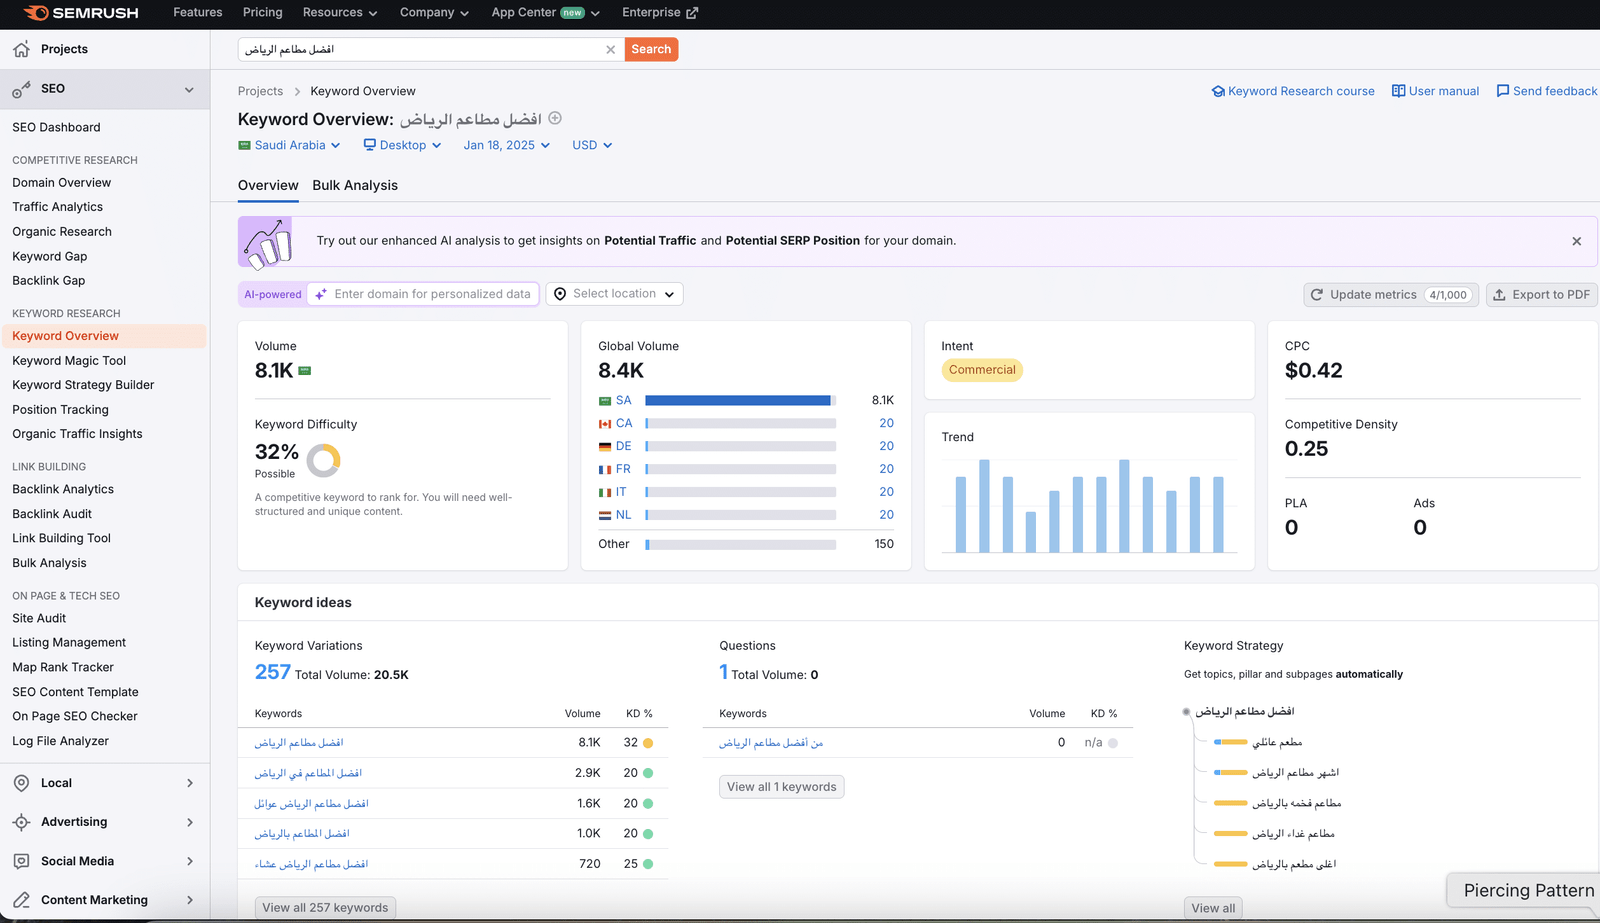The image size is (1600, 923).
Task: Click the Questions count 1 link
Action: pos(724,672)
